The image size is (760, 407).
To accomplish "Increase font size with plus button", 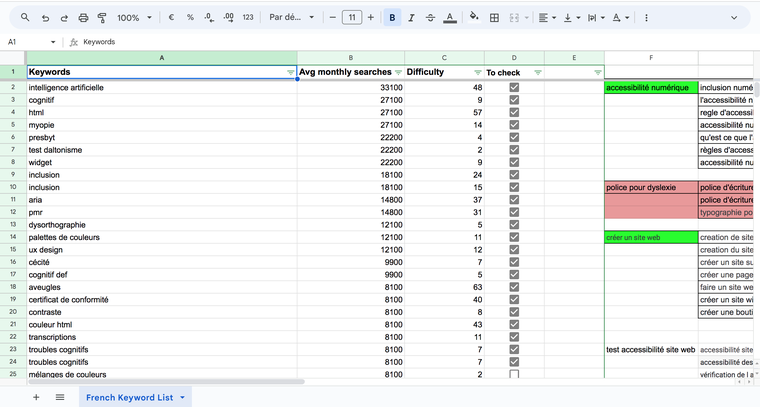I will point(371,18).
